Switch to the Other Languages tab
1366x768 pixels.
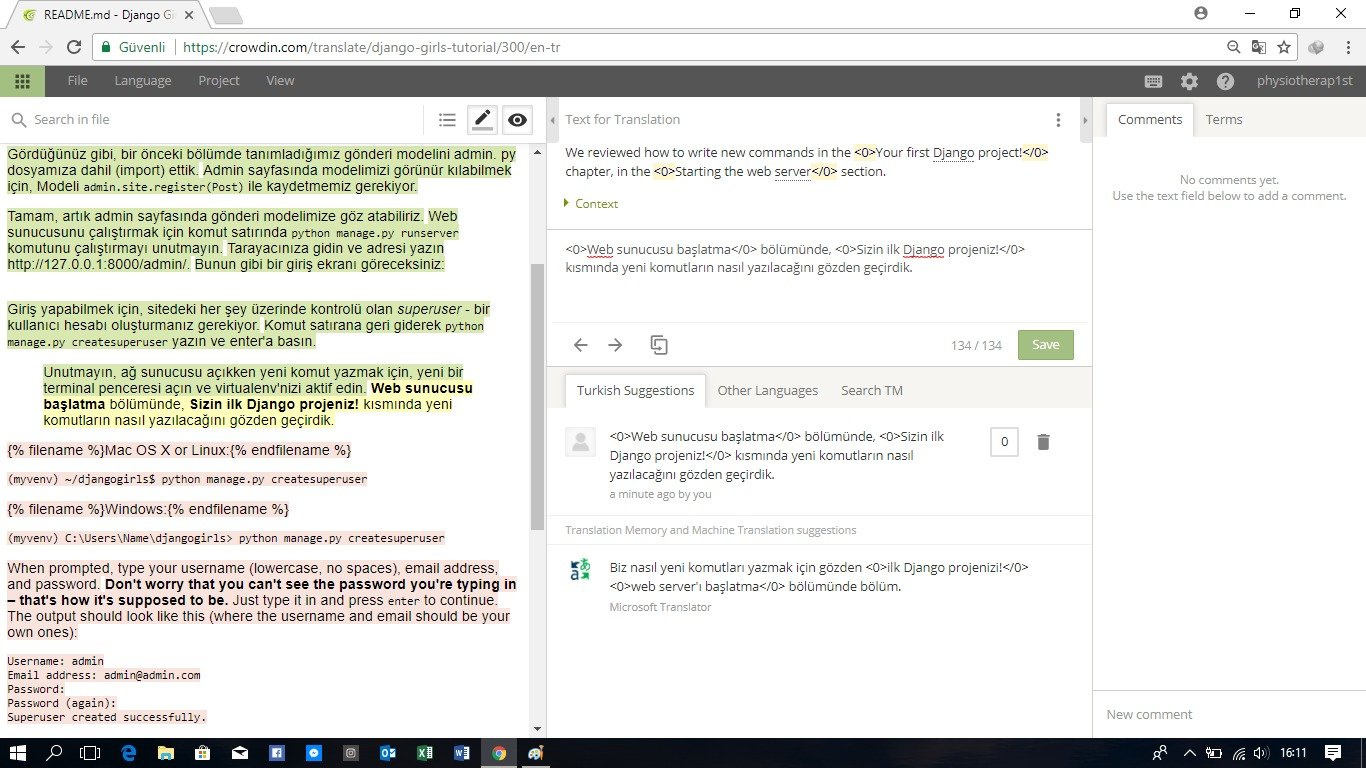pyautogui.click(x=768, y=390)
